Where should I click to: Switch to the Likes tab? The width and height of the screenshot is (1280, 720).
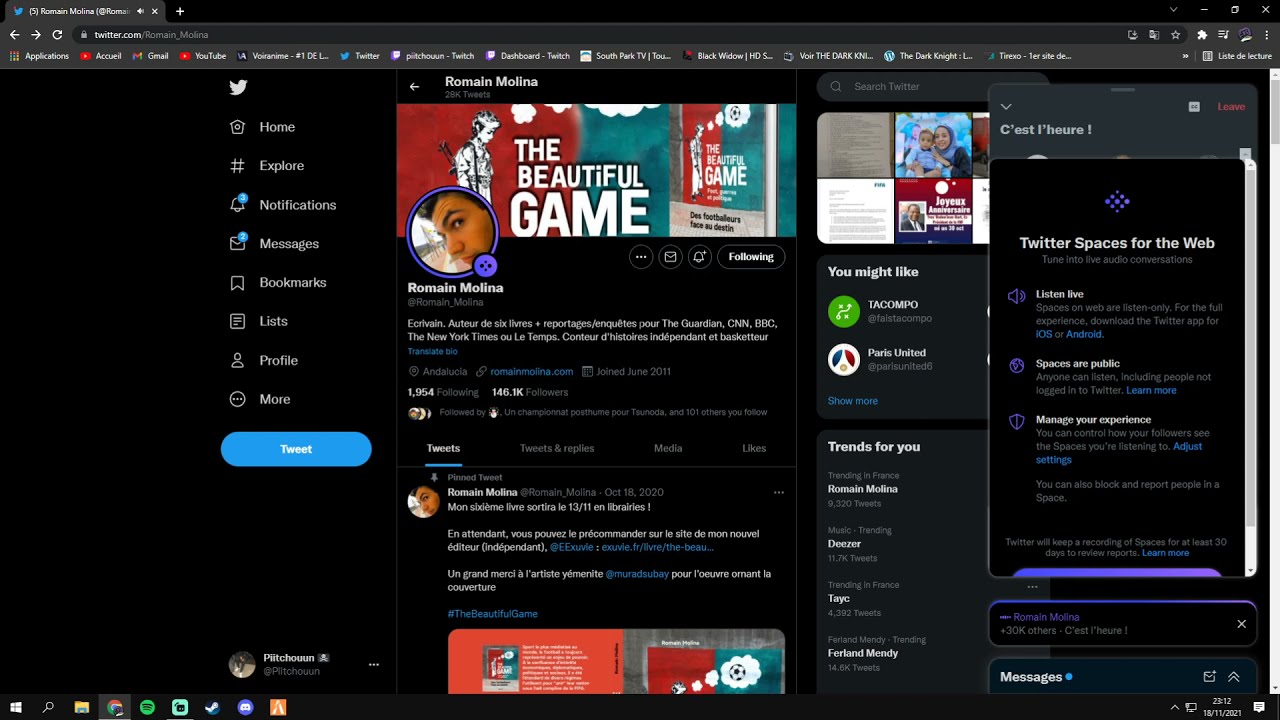click(754, 448)
